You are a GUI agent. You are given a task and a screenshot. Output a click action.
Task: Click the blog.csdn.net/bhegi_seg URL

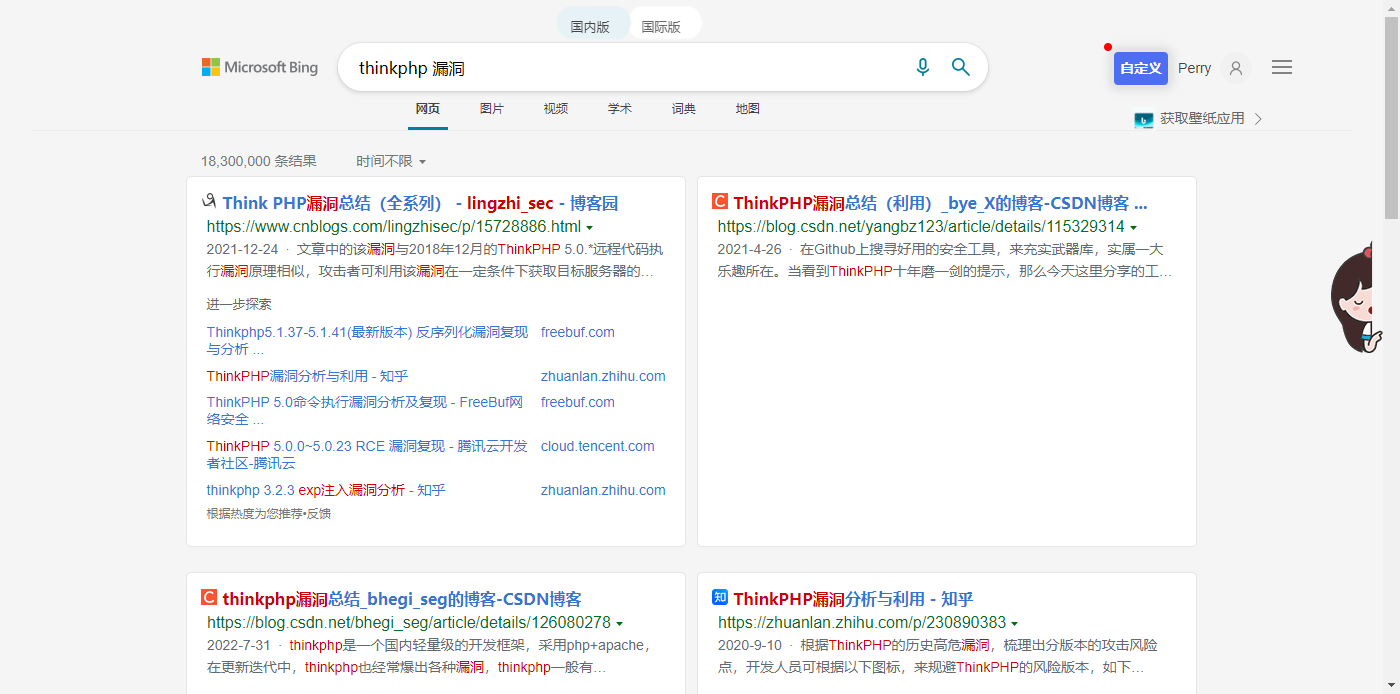[409, 622]
